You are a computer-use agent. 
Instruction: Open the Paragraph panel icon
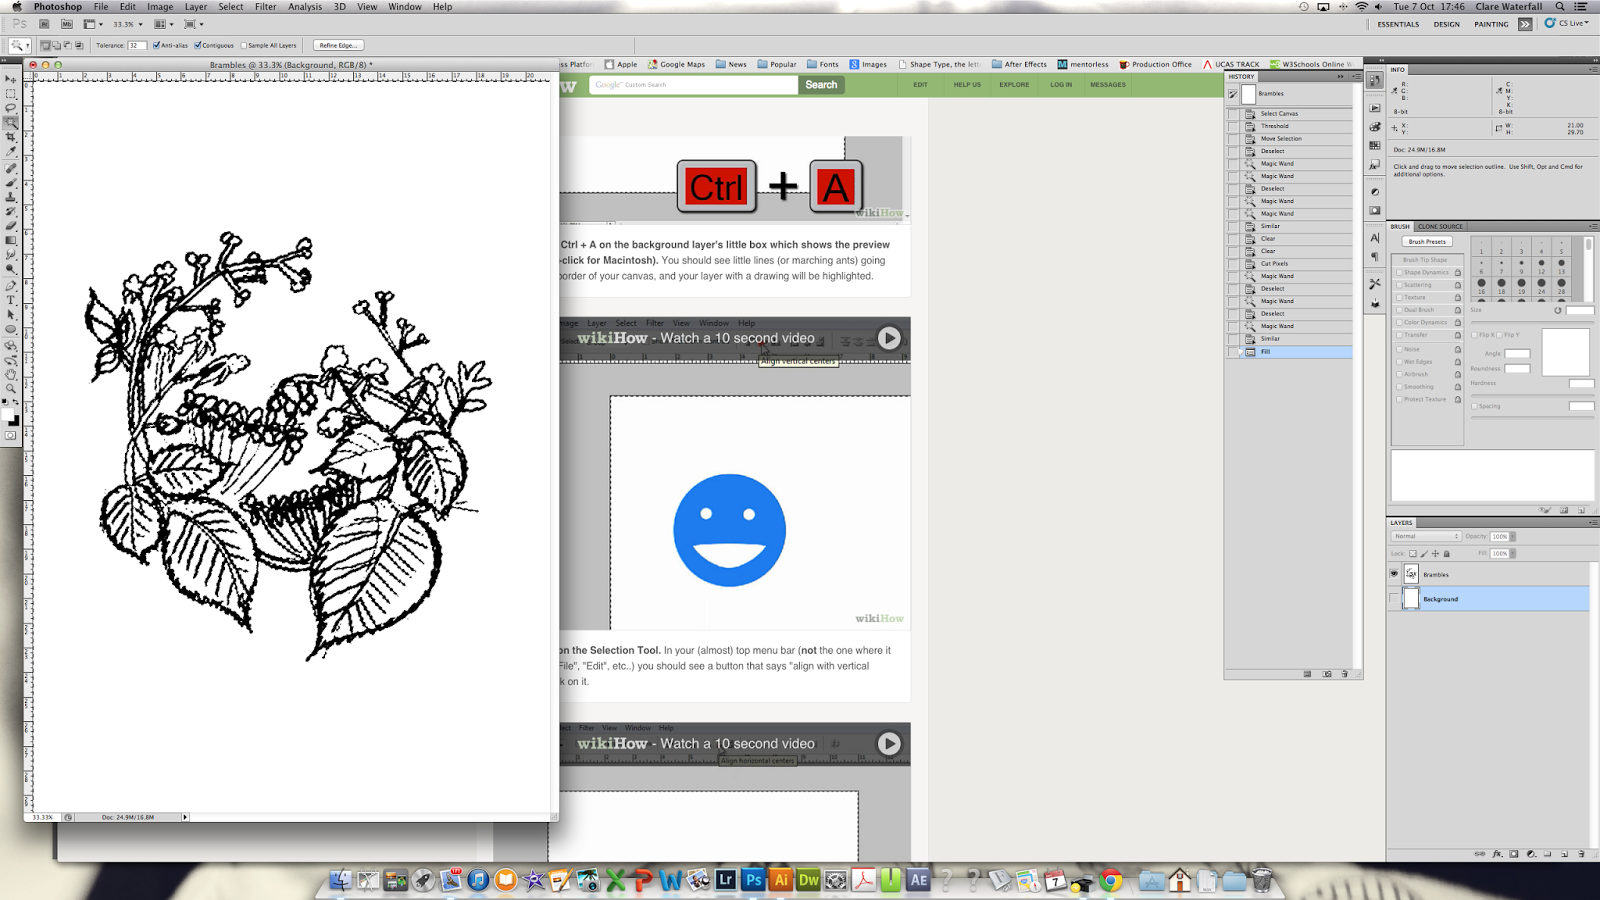[1375, 256]
